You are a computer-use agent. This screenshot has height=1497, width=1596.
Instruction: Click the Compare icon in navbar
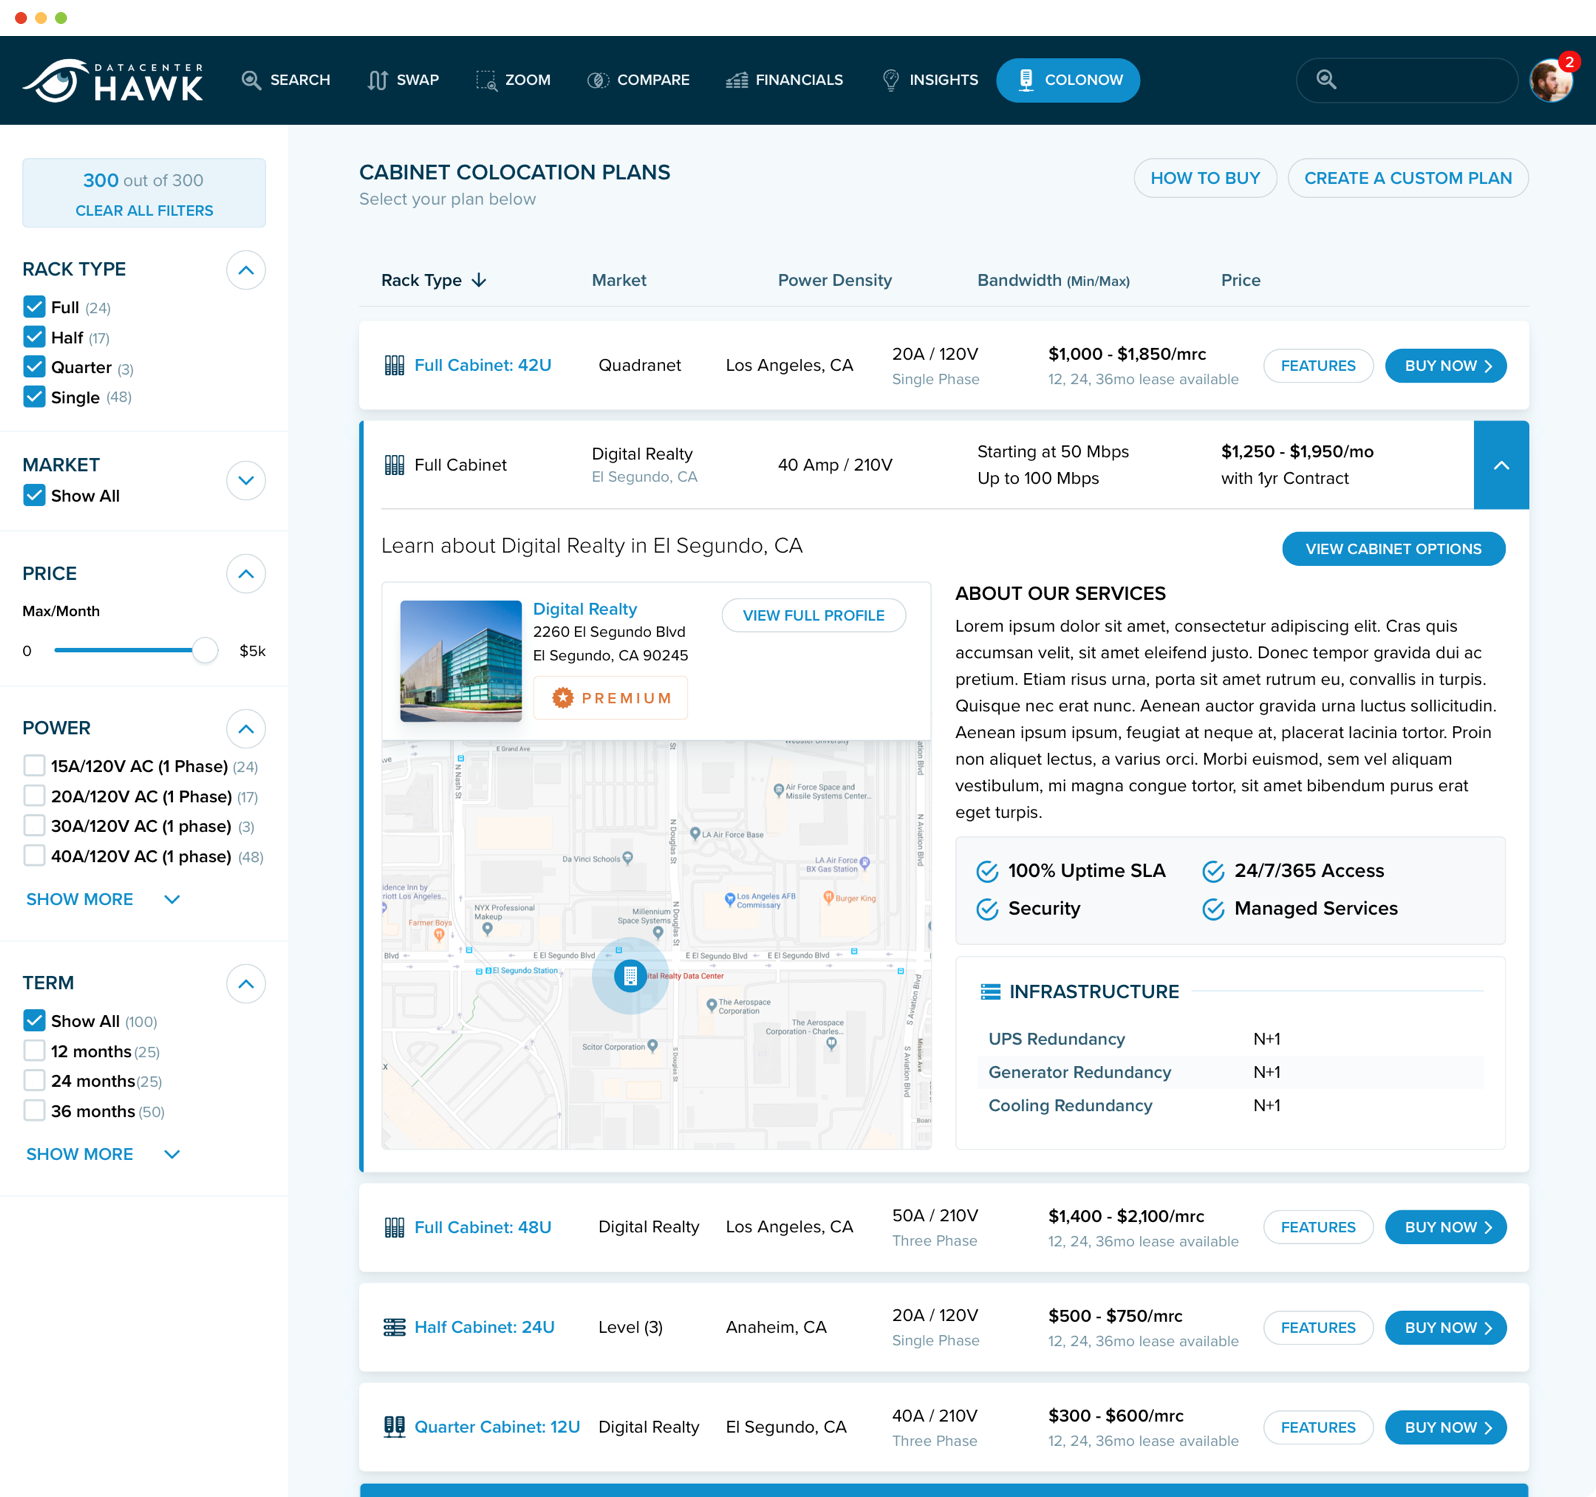pos(598,80)
